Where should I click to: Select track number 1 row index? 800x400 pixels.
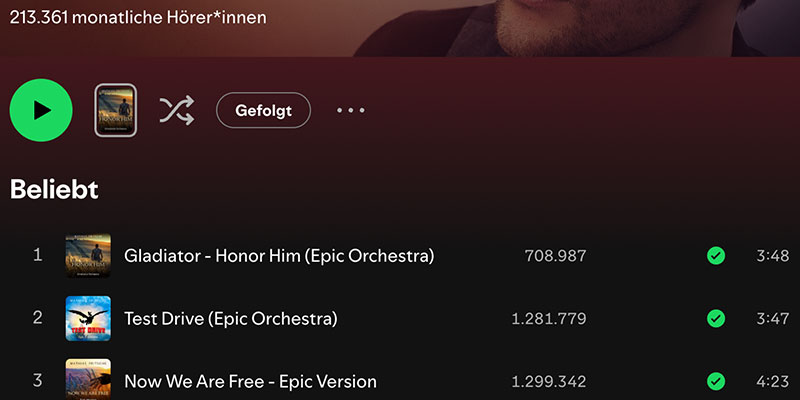click(x=38, y=255)
